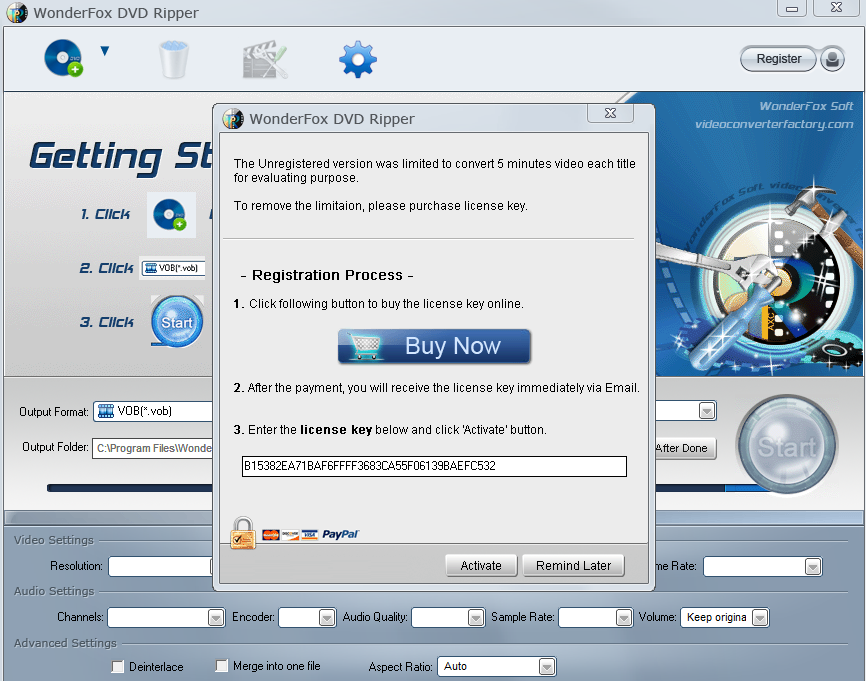Click the videoconverterfactory.com text
The width and height of the screenshot is (866, 681).
pos(774,124)
